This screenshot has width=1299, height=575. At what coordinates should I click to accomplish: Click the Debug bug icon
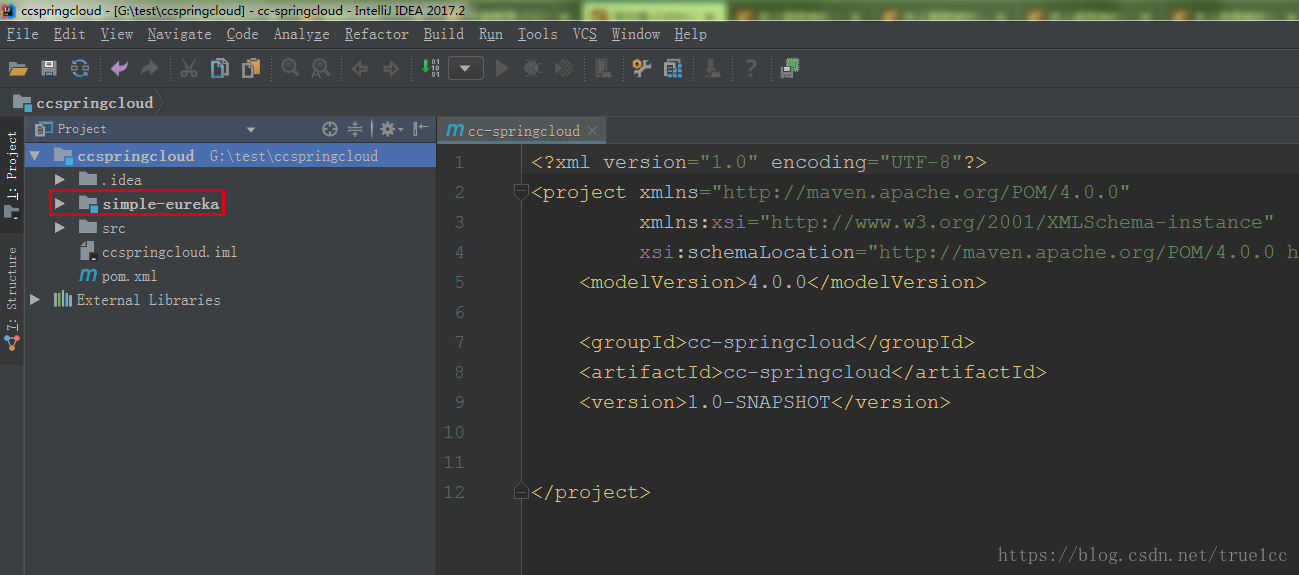(533, 68)
